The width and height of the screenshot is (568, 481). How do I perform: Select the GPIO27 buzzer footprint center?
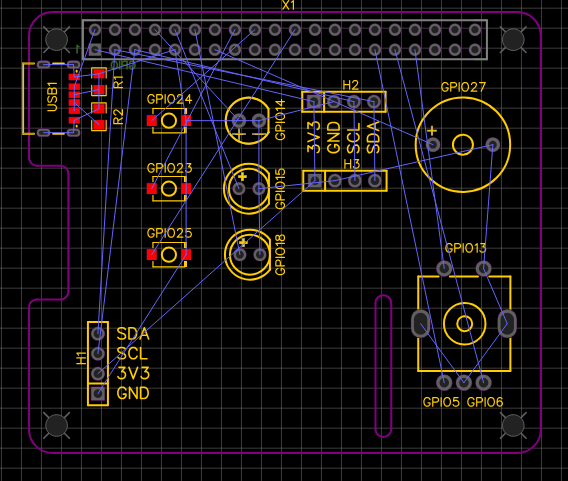[x=463, y=145]
